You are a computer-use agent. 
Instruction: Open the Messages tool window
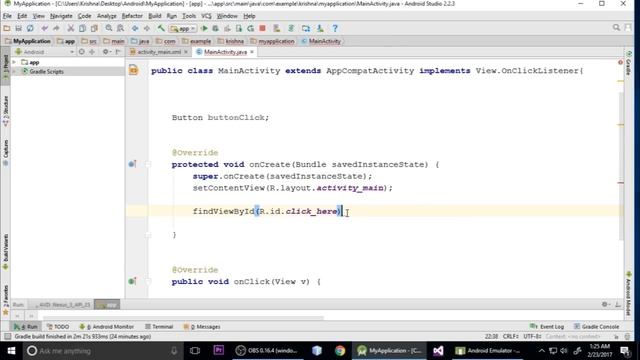(202, 327)
